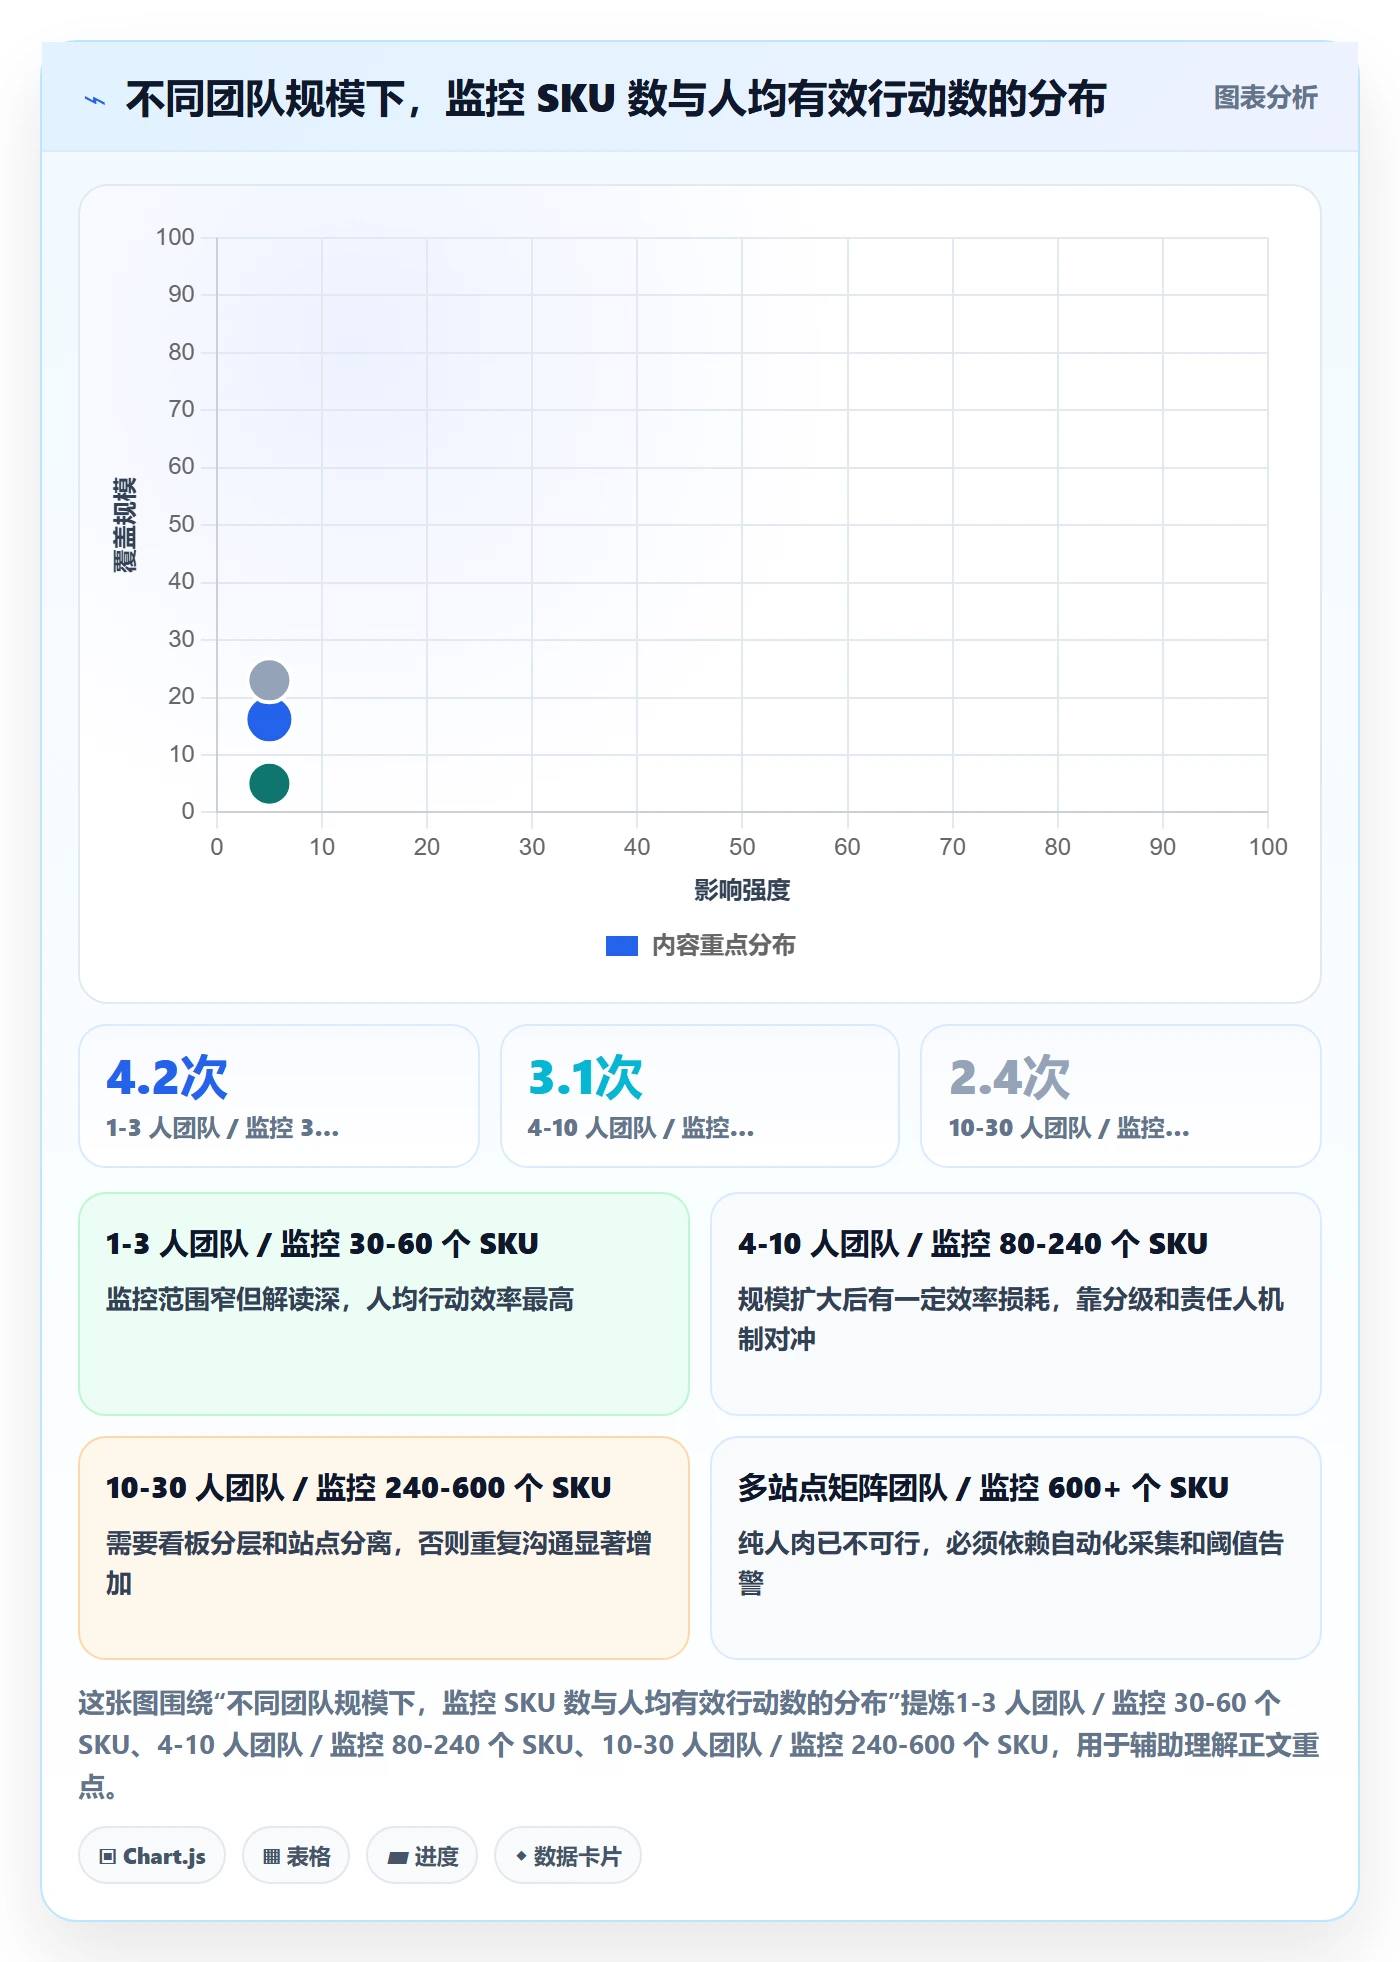1400x1962 pixels.
Task: Click the truncated 10-30 人团队 / 监控… caption
Action: 1069,1128
